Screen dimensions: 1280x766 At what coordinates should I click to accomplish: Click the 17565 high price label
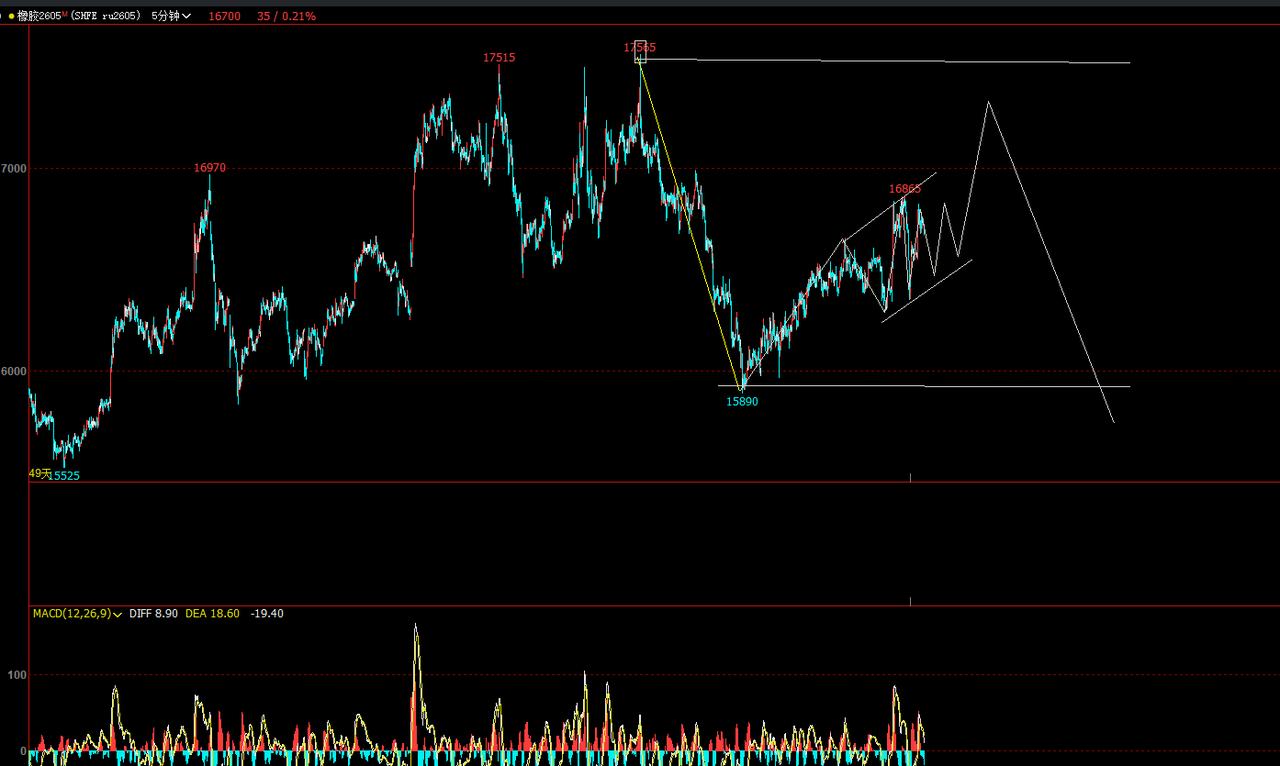pyautogui.click(x=640, y=47)
